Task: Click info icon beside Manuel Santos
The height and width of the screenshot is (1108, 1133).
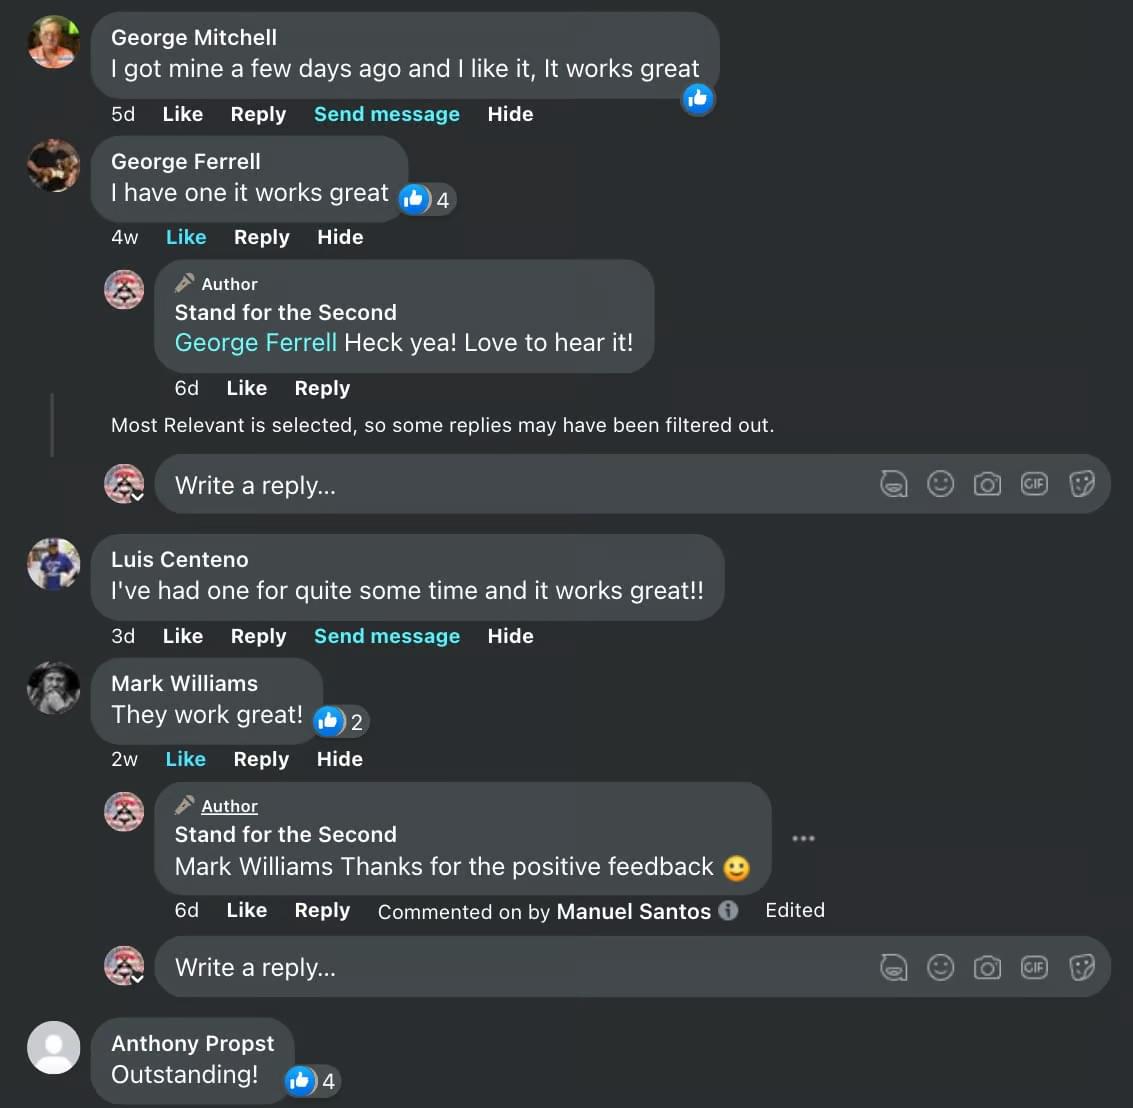Action: [729, 910]
